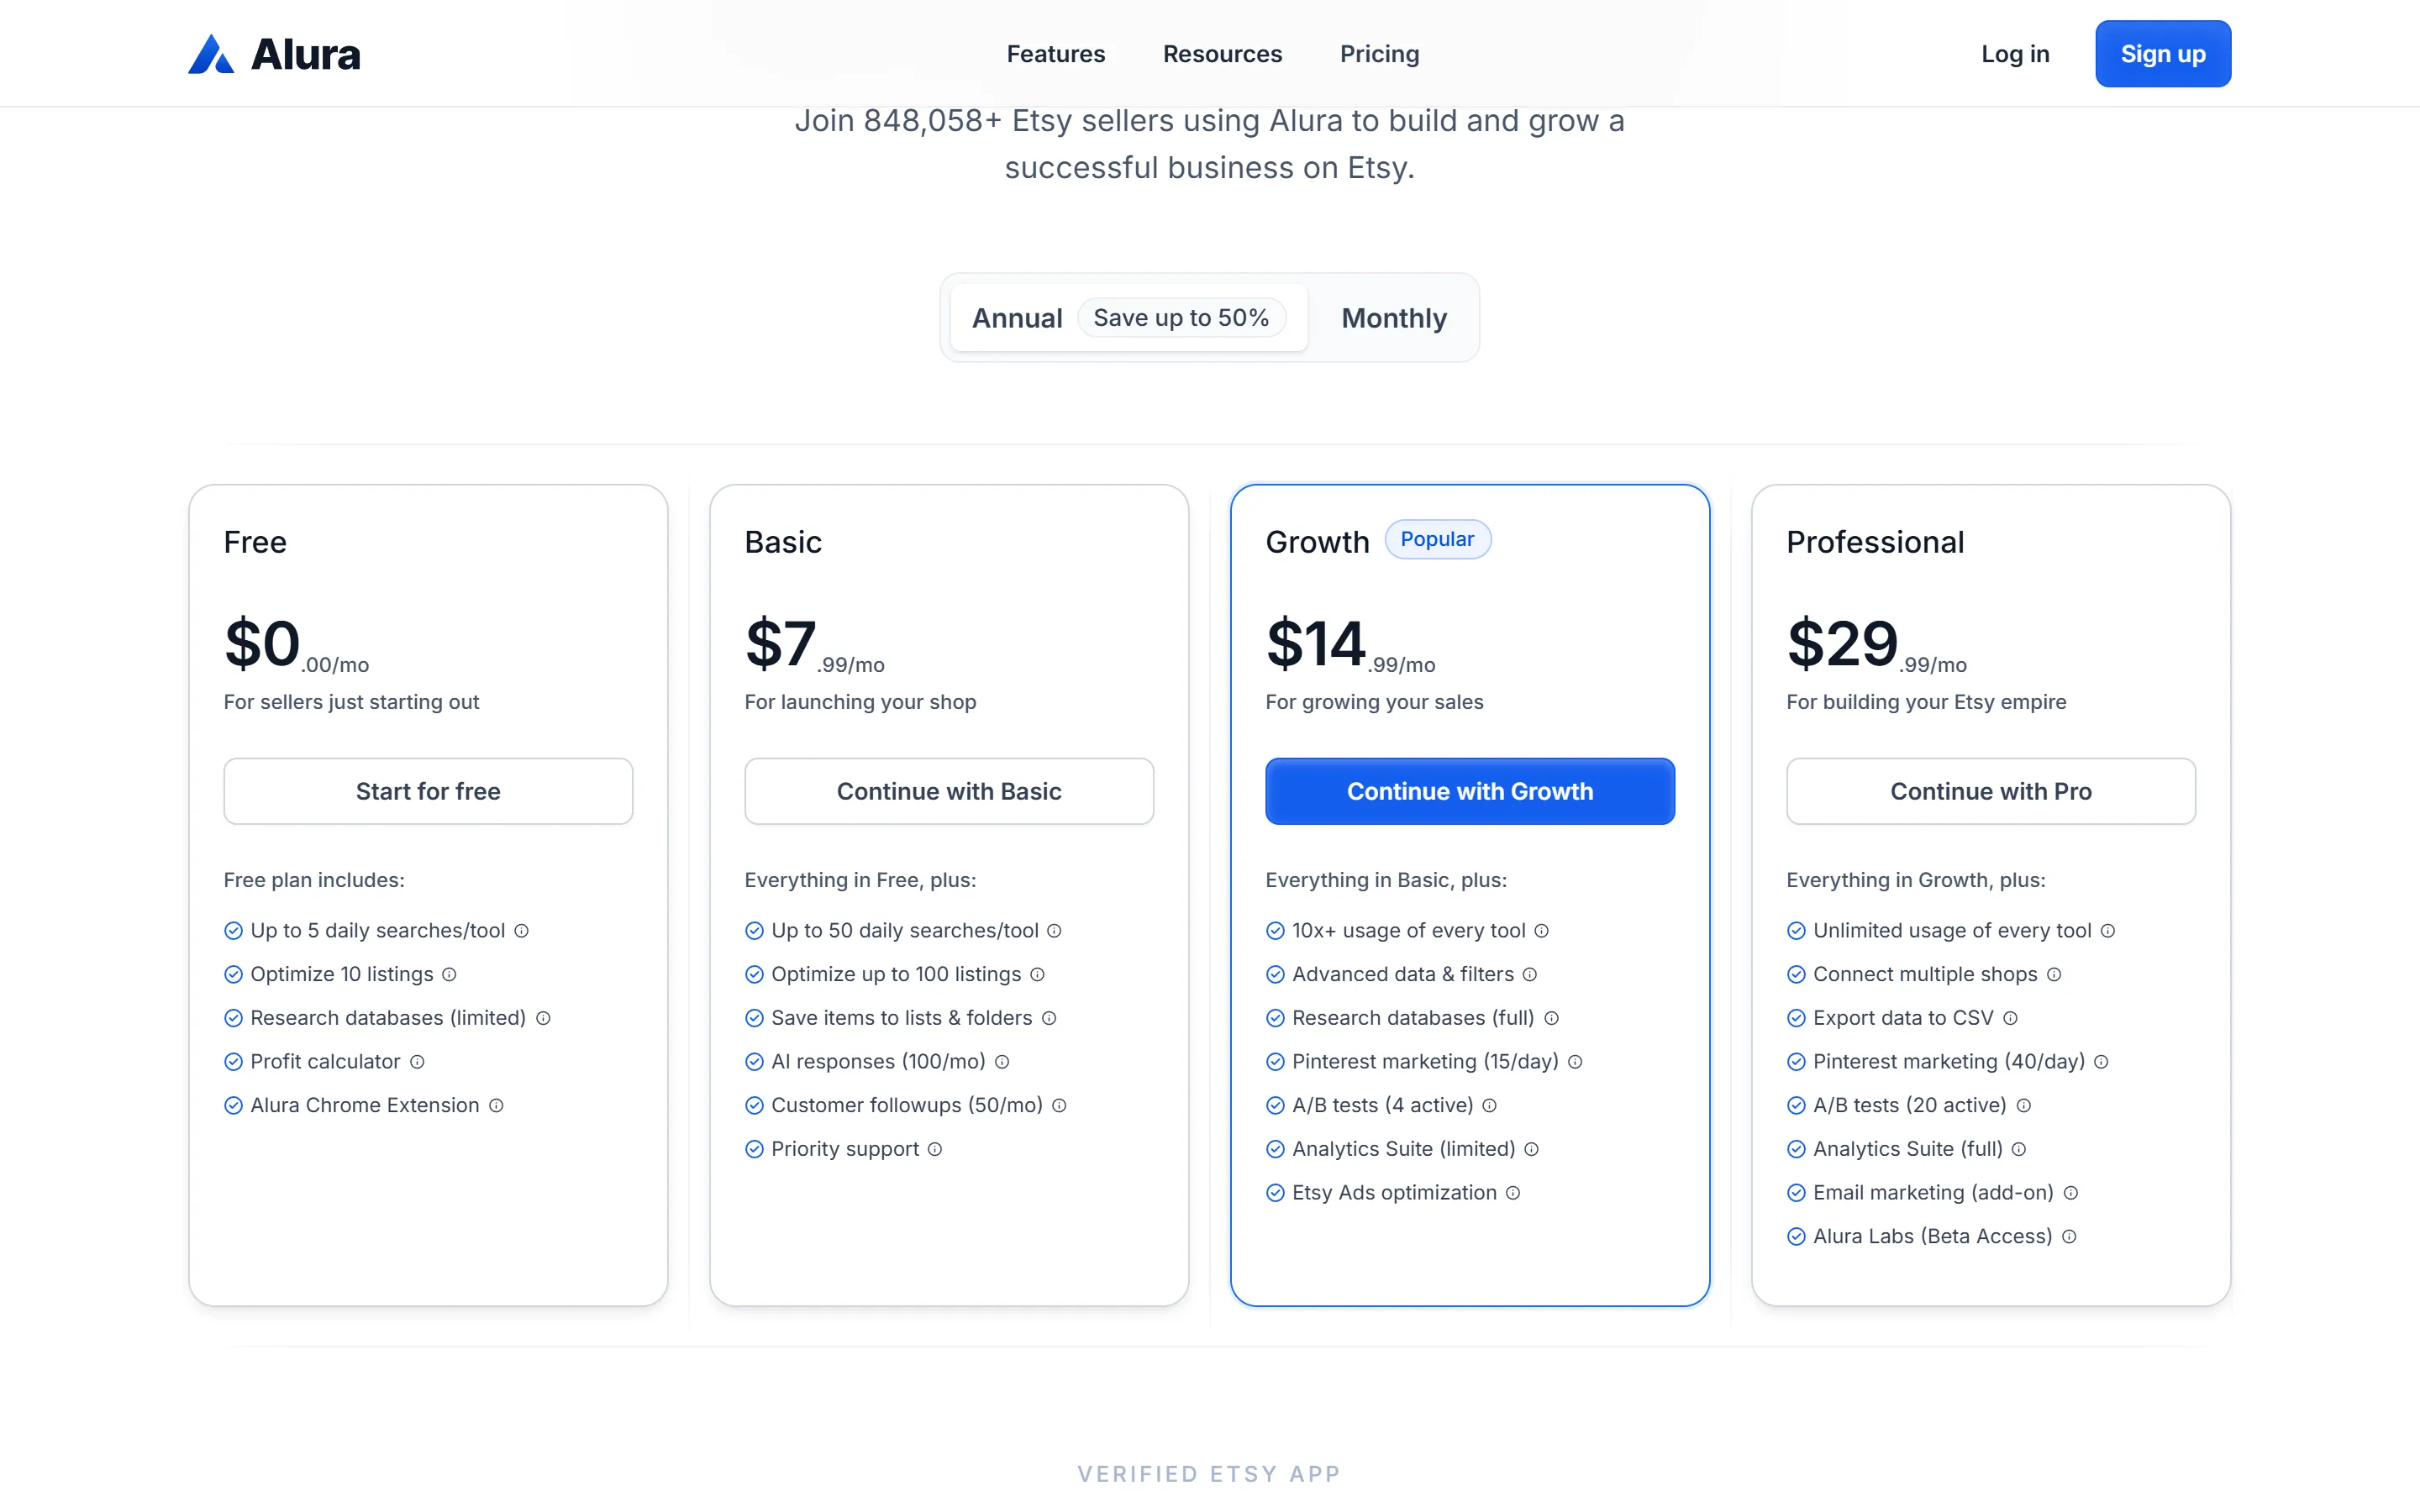2420x1512 pixels.
Task: Info icon beside Save items to lists & folders
Action: (x=1050, y=1018)
